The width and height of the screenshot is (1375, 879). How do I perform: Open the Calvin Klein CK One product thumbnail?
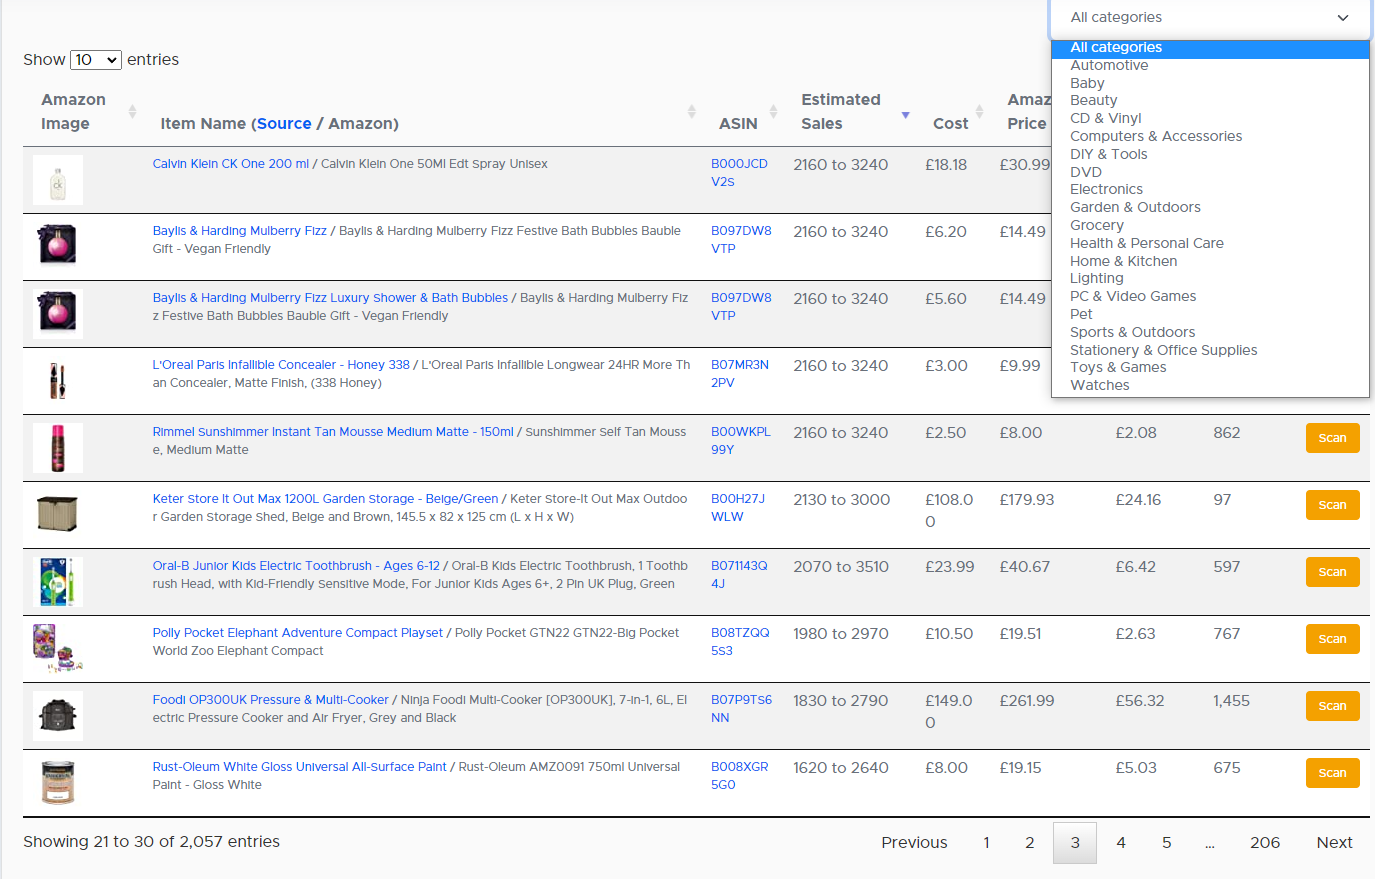click(58, 181)
